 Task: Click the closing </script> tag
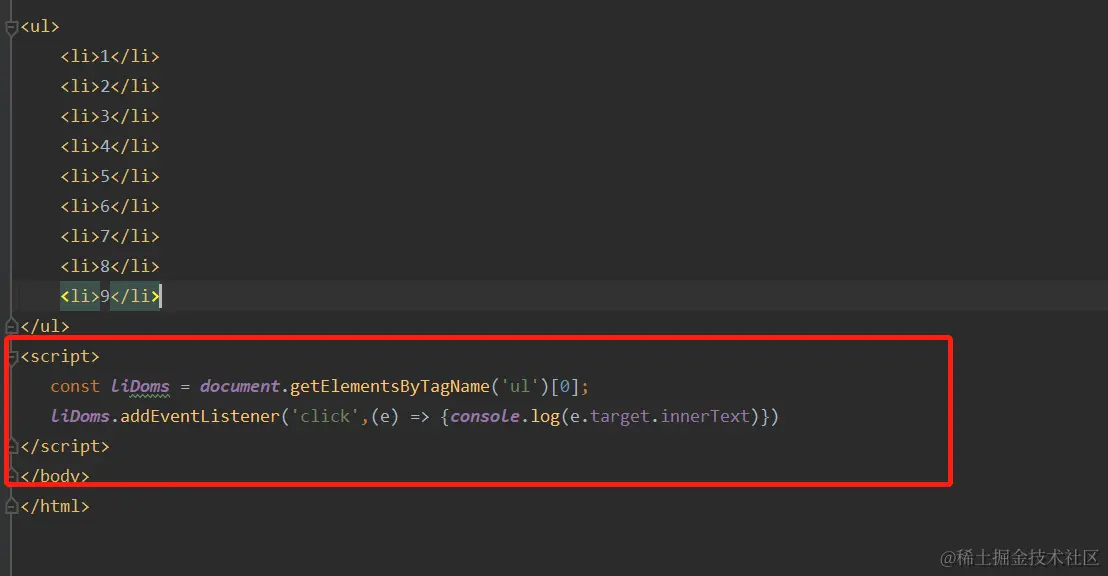[x=65, y=447]
